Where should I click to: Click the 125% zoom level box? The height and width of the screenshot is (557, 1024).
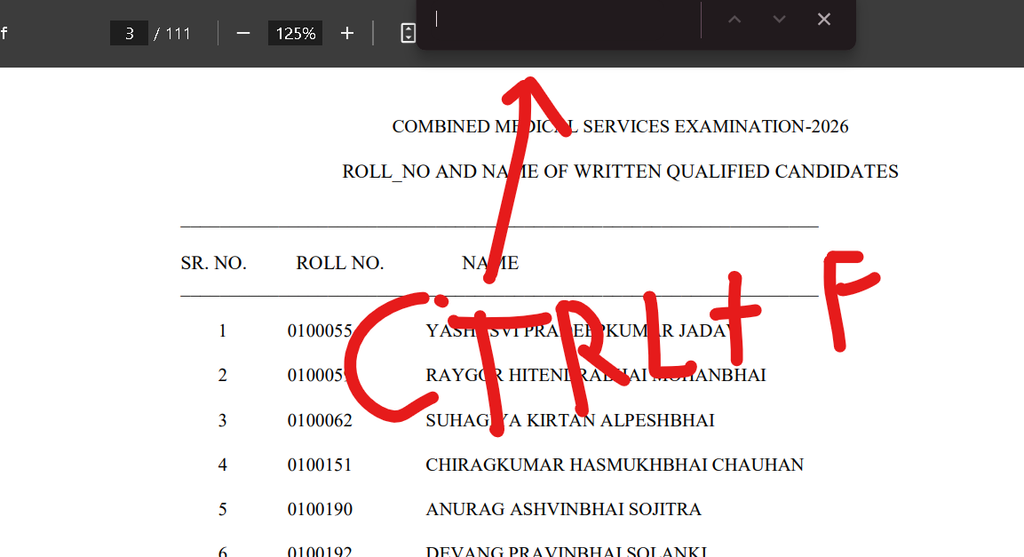click(x=295, y=33)
